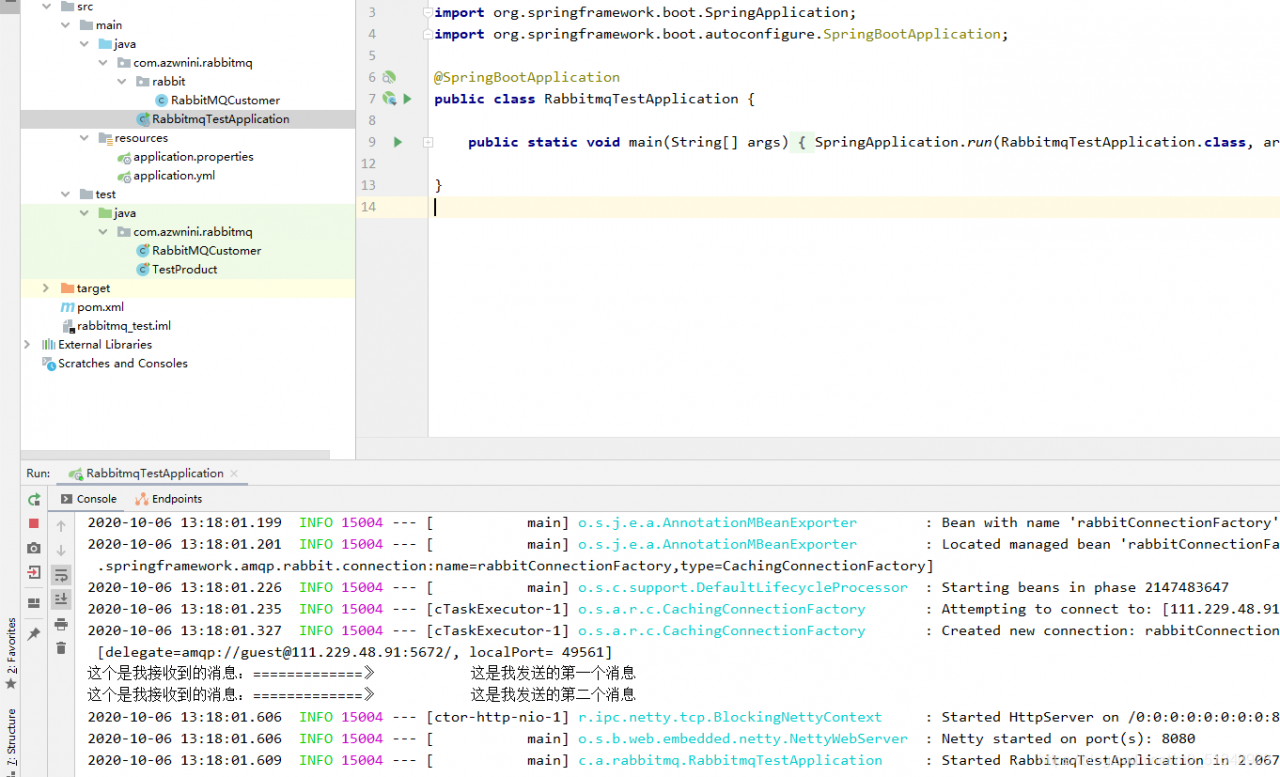This screenshot has width=1280, height=777.
Task: Click the Exit icon in the Run toolbar
Action: (34, 573)
